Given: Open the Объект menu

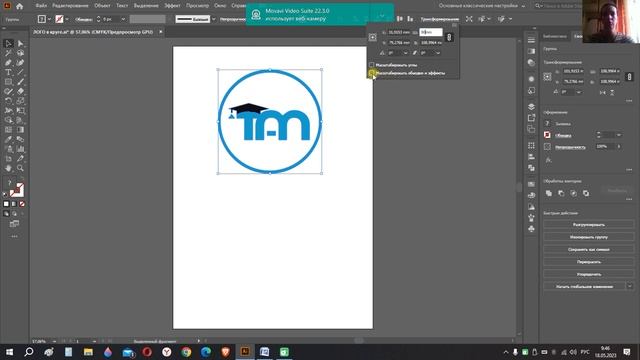Looking at the screenshot, I should click(x=102, y=6).
